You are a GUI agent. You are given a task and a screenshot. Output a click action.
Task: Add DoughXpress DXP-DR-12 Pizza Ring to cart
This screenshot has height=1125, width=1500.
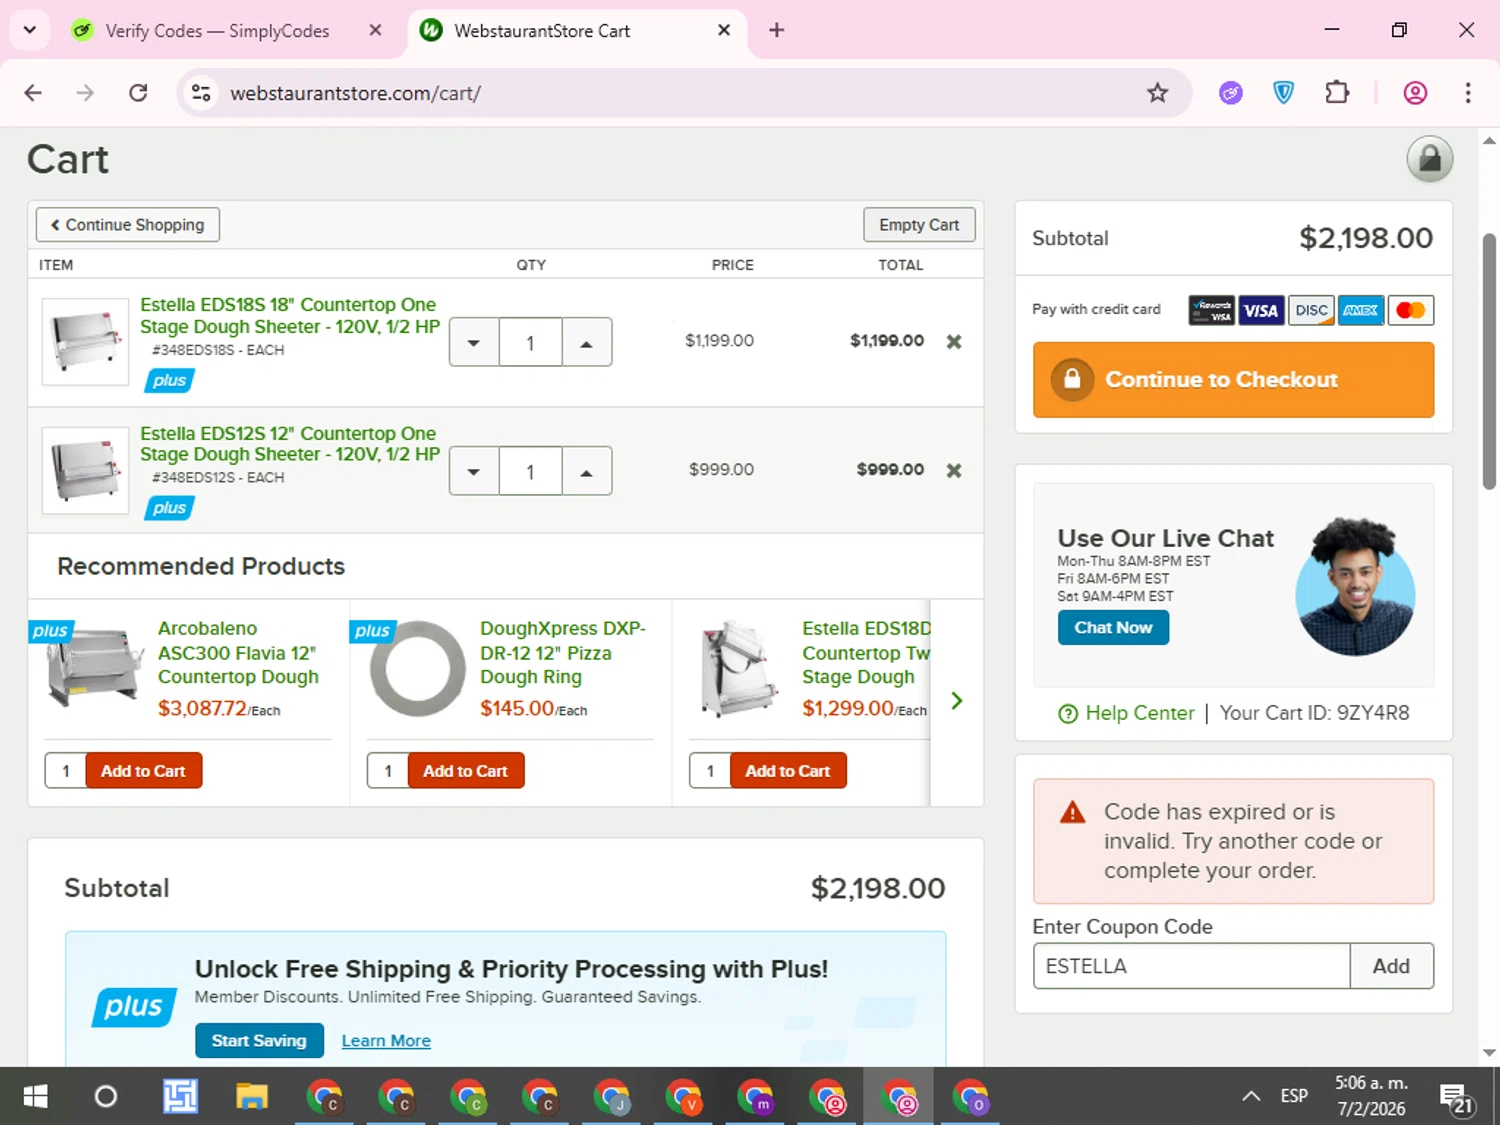click(x=466, y=771)
